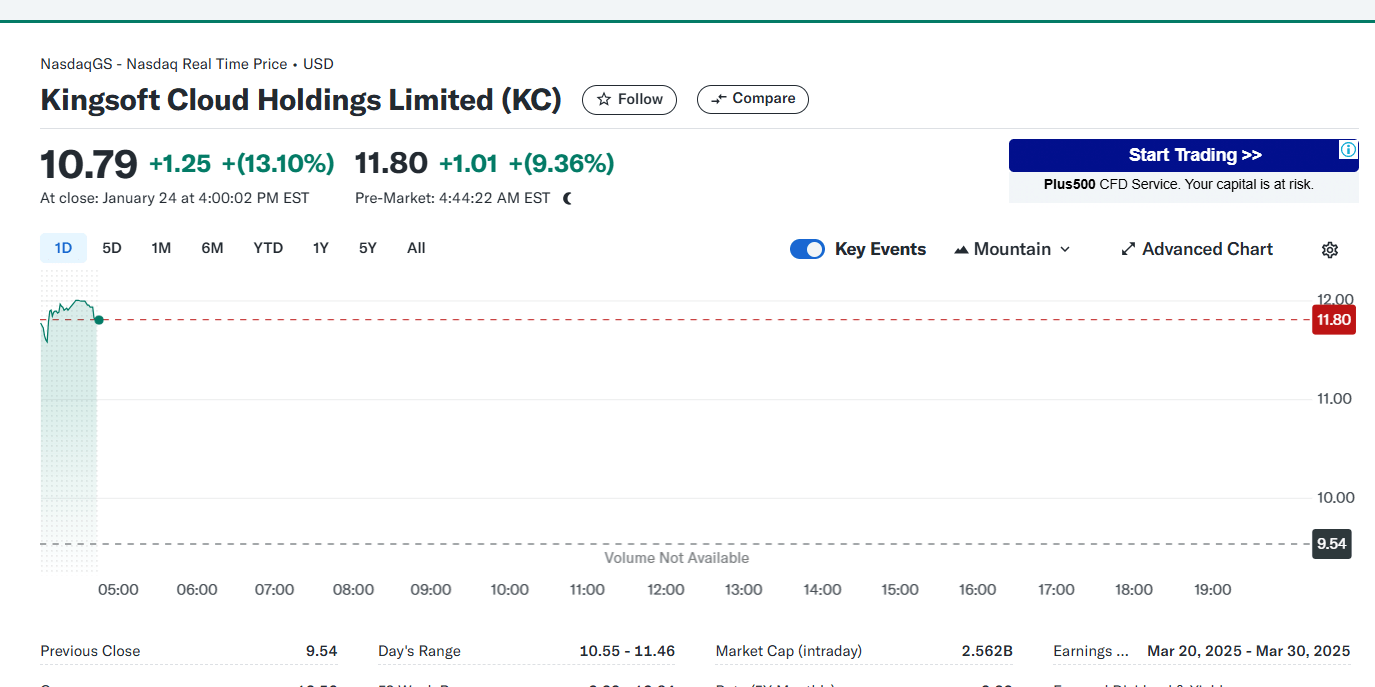Click the 2.562B market cap value
The width and height of the screenshot is (1375, 687).
tap(987, 651)
